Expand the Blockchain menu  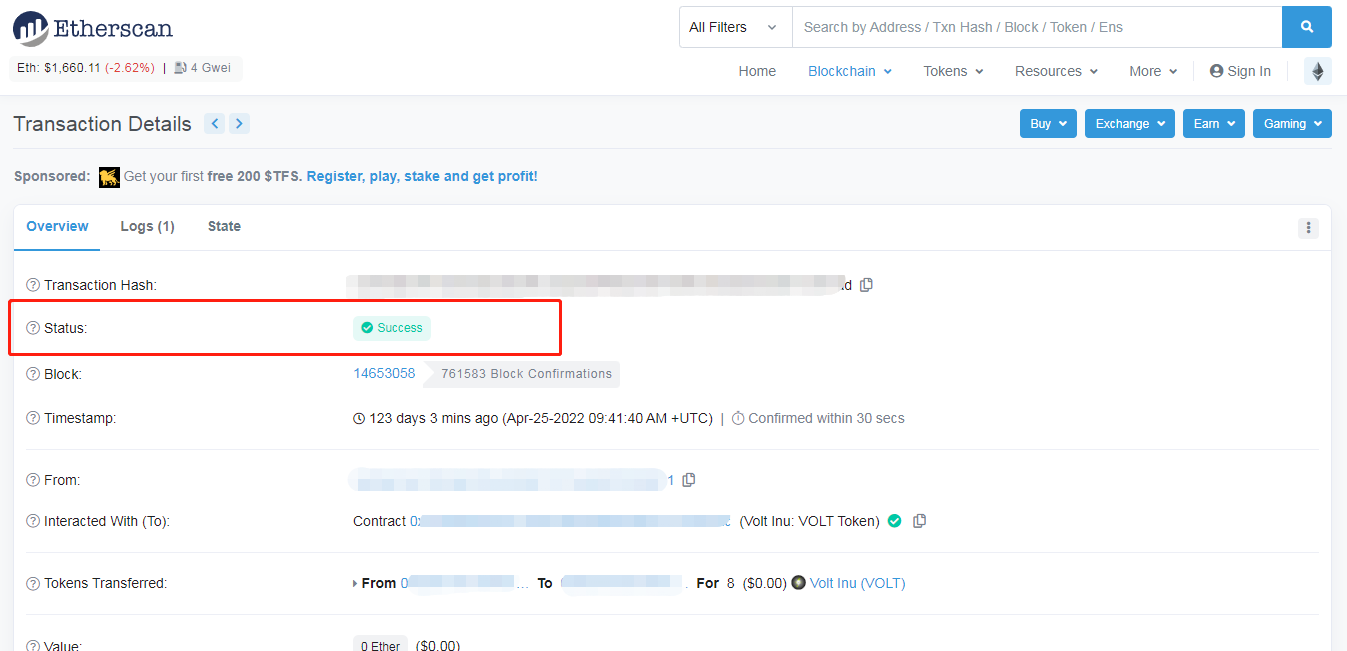849,71
